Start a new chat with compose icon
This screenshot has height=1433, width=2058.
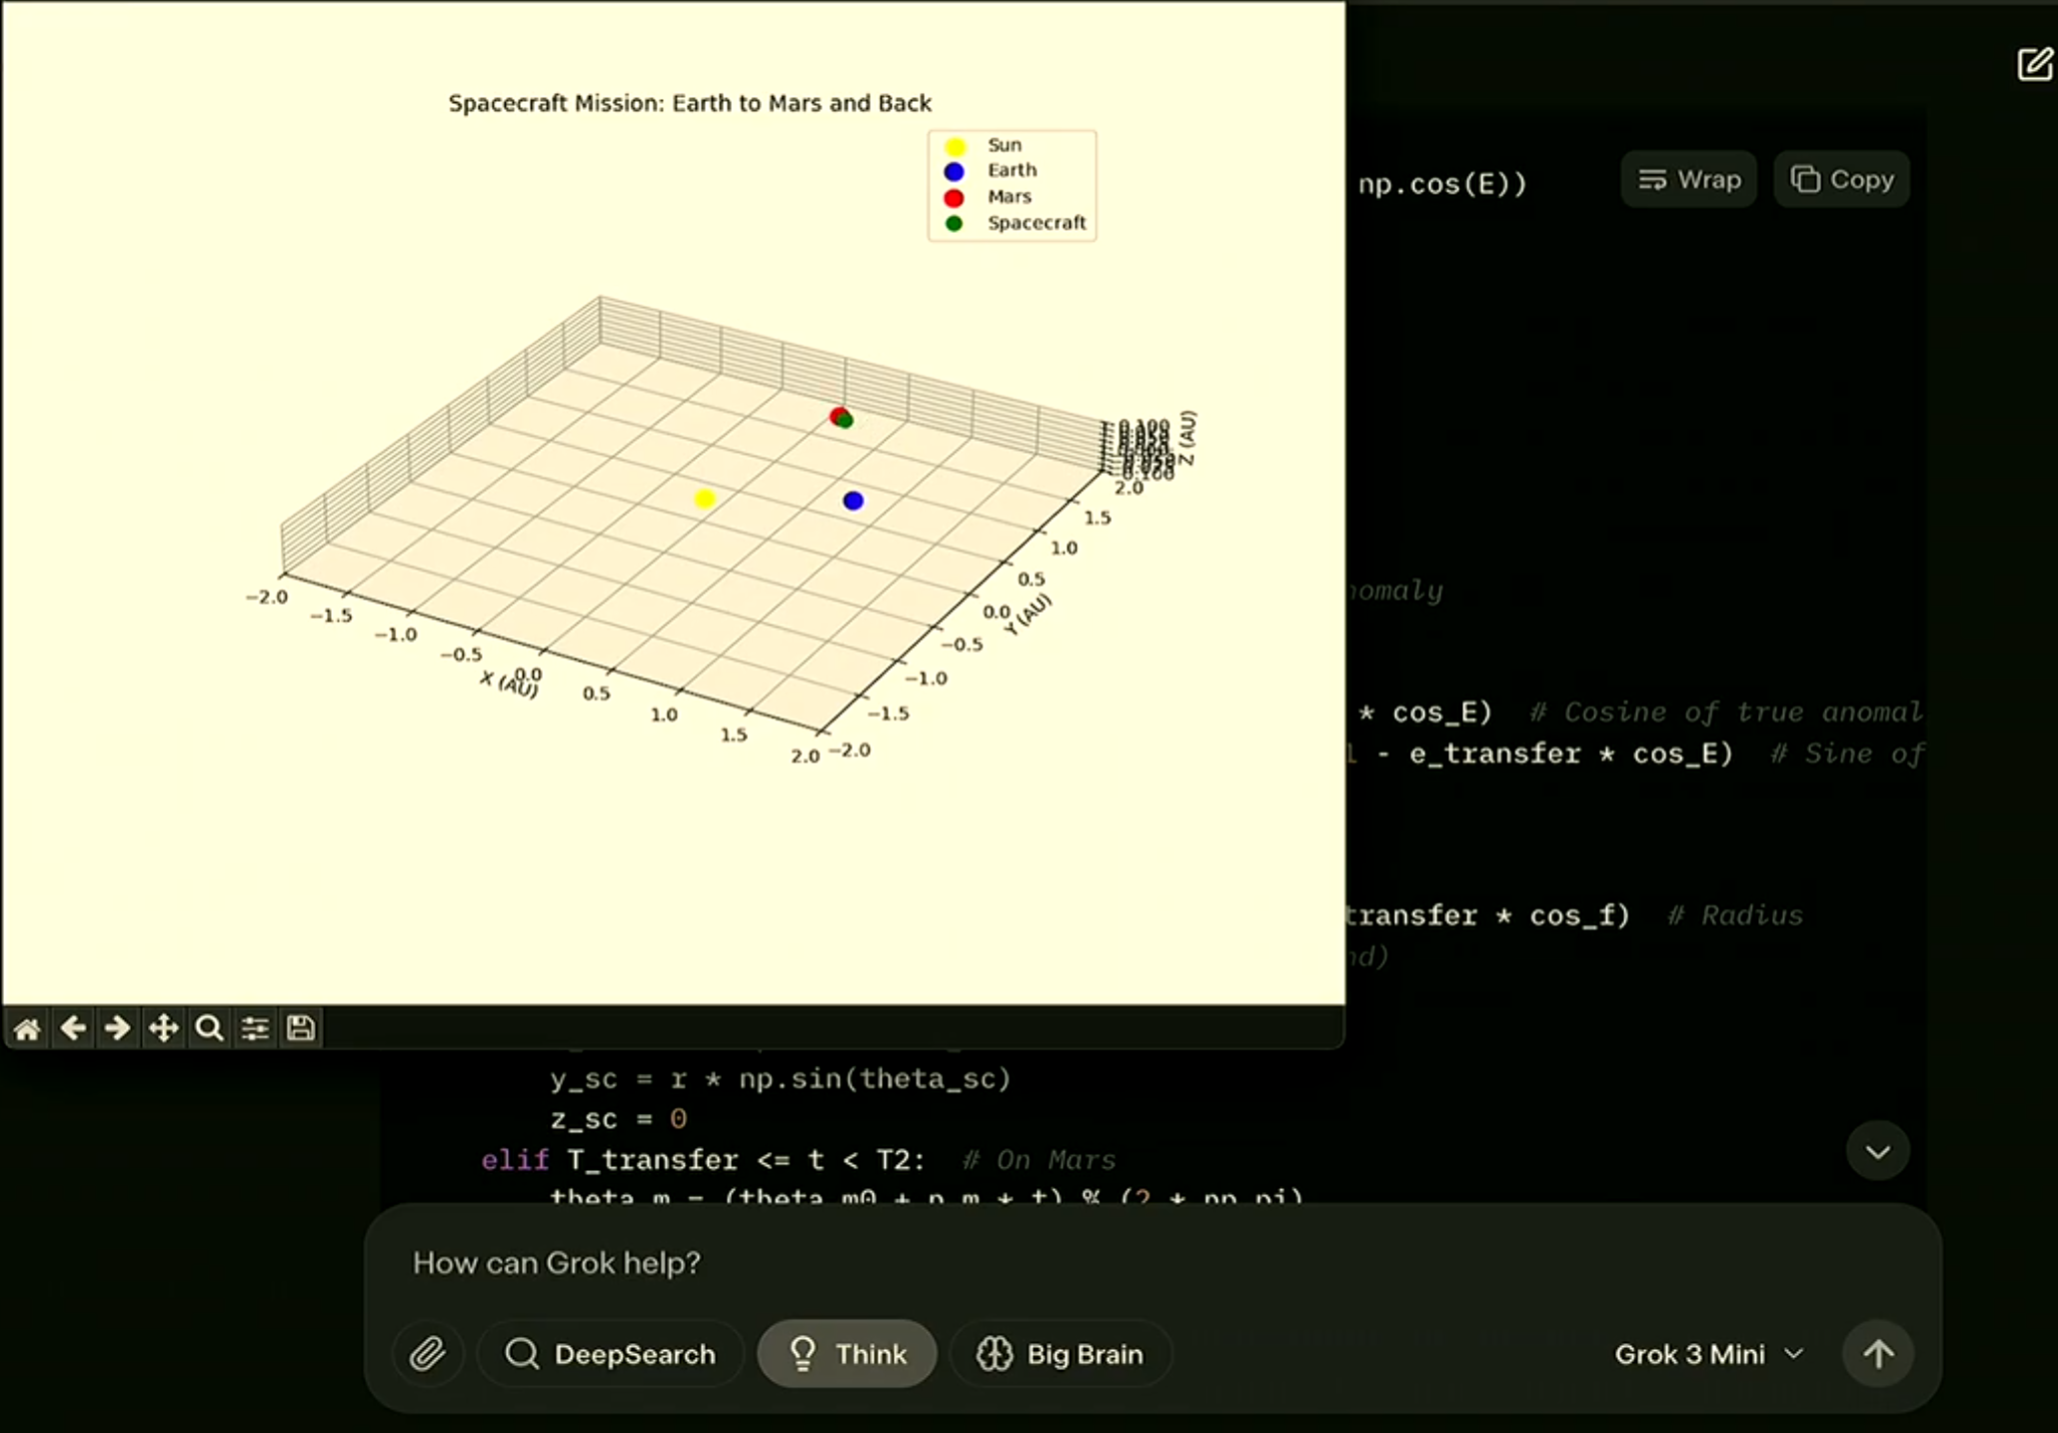pyautogui.click(x=2034, y=64)
